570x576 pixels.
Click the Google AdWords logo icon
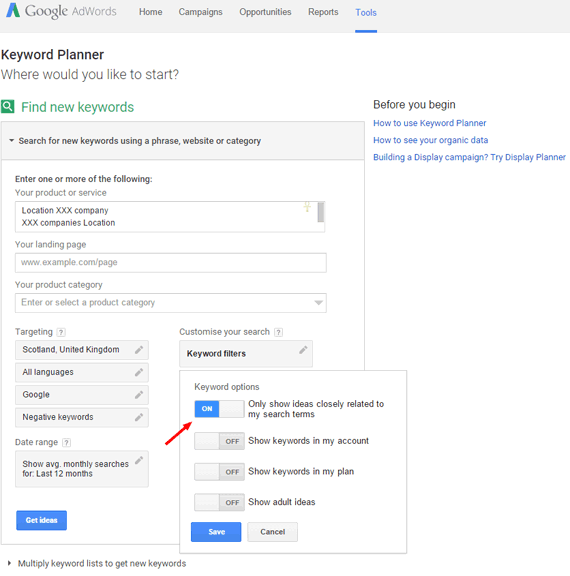(13, 10)
